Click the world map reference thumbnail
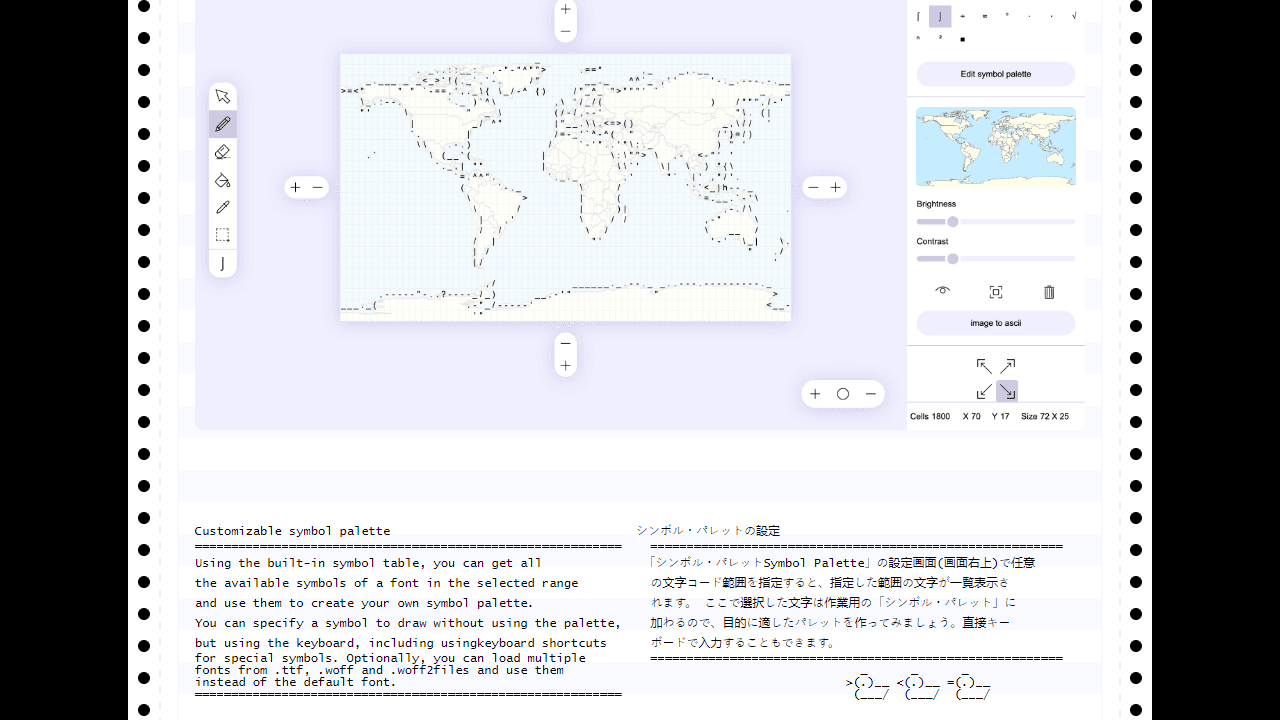 click(996, 146)
